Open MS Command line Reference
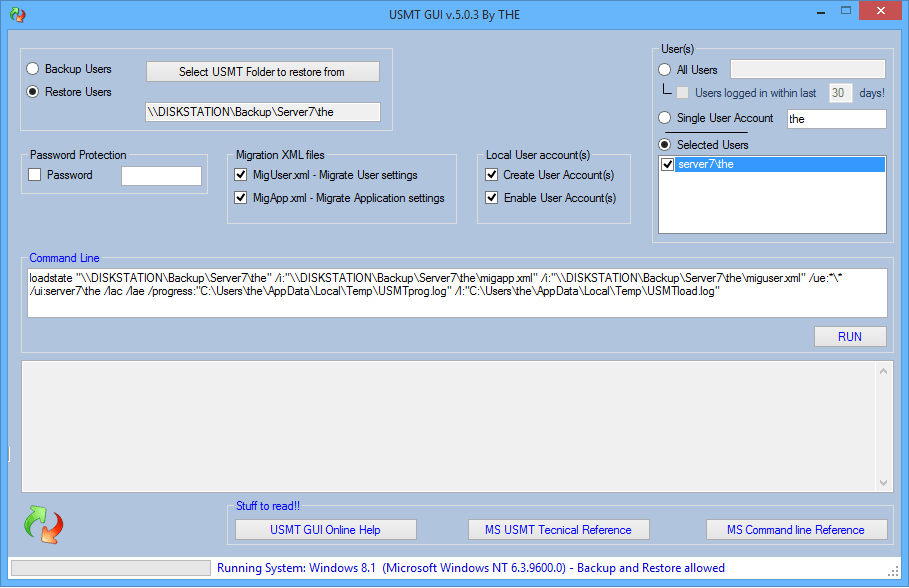Image resolution: width=909 pixels, height=588 pixels. tap(796, 529)
